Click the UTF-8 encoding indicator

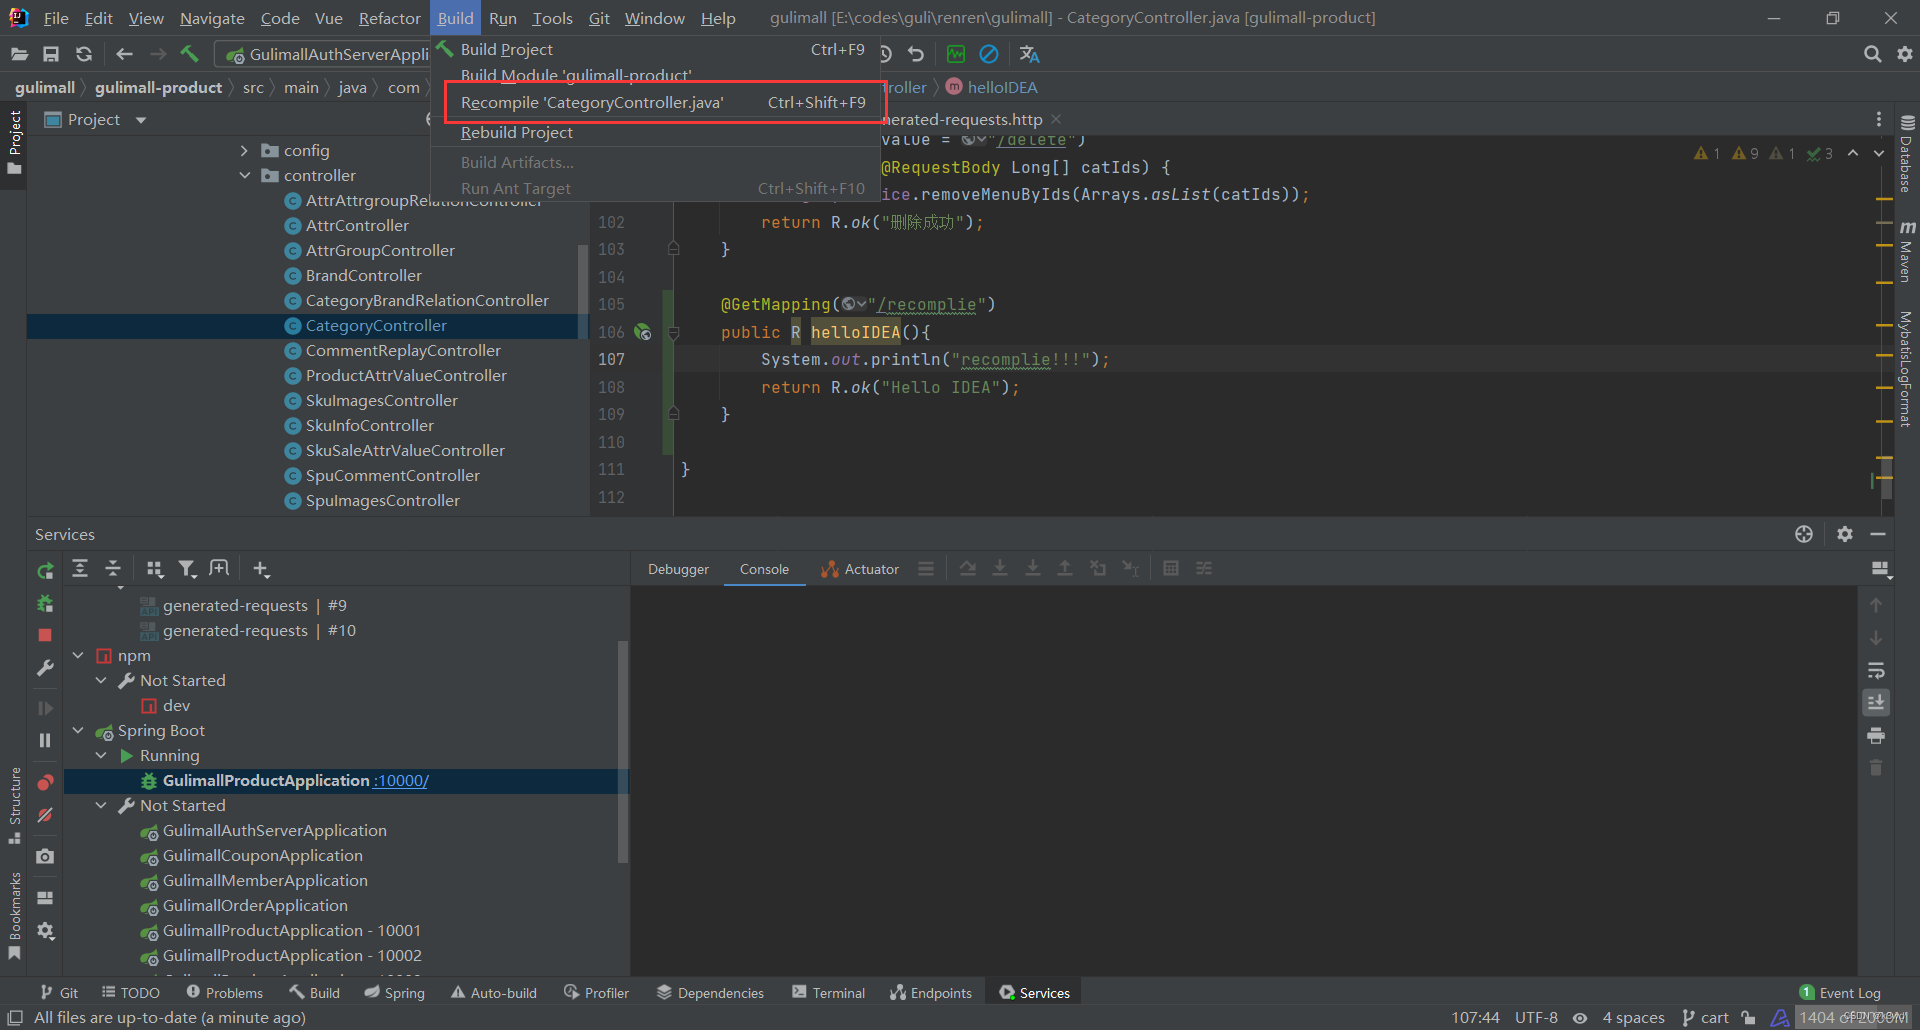click(x=1536, y=1017)
